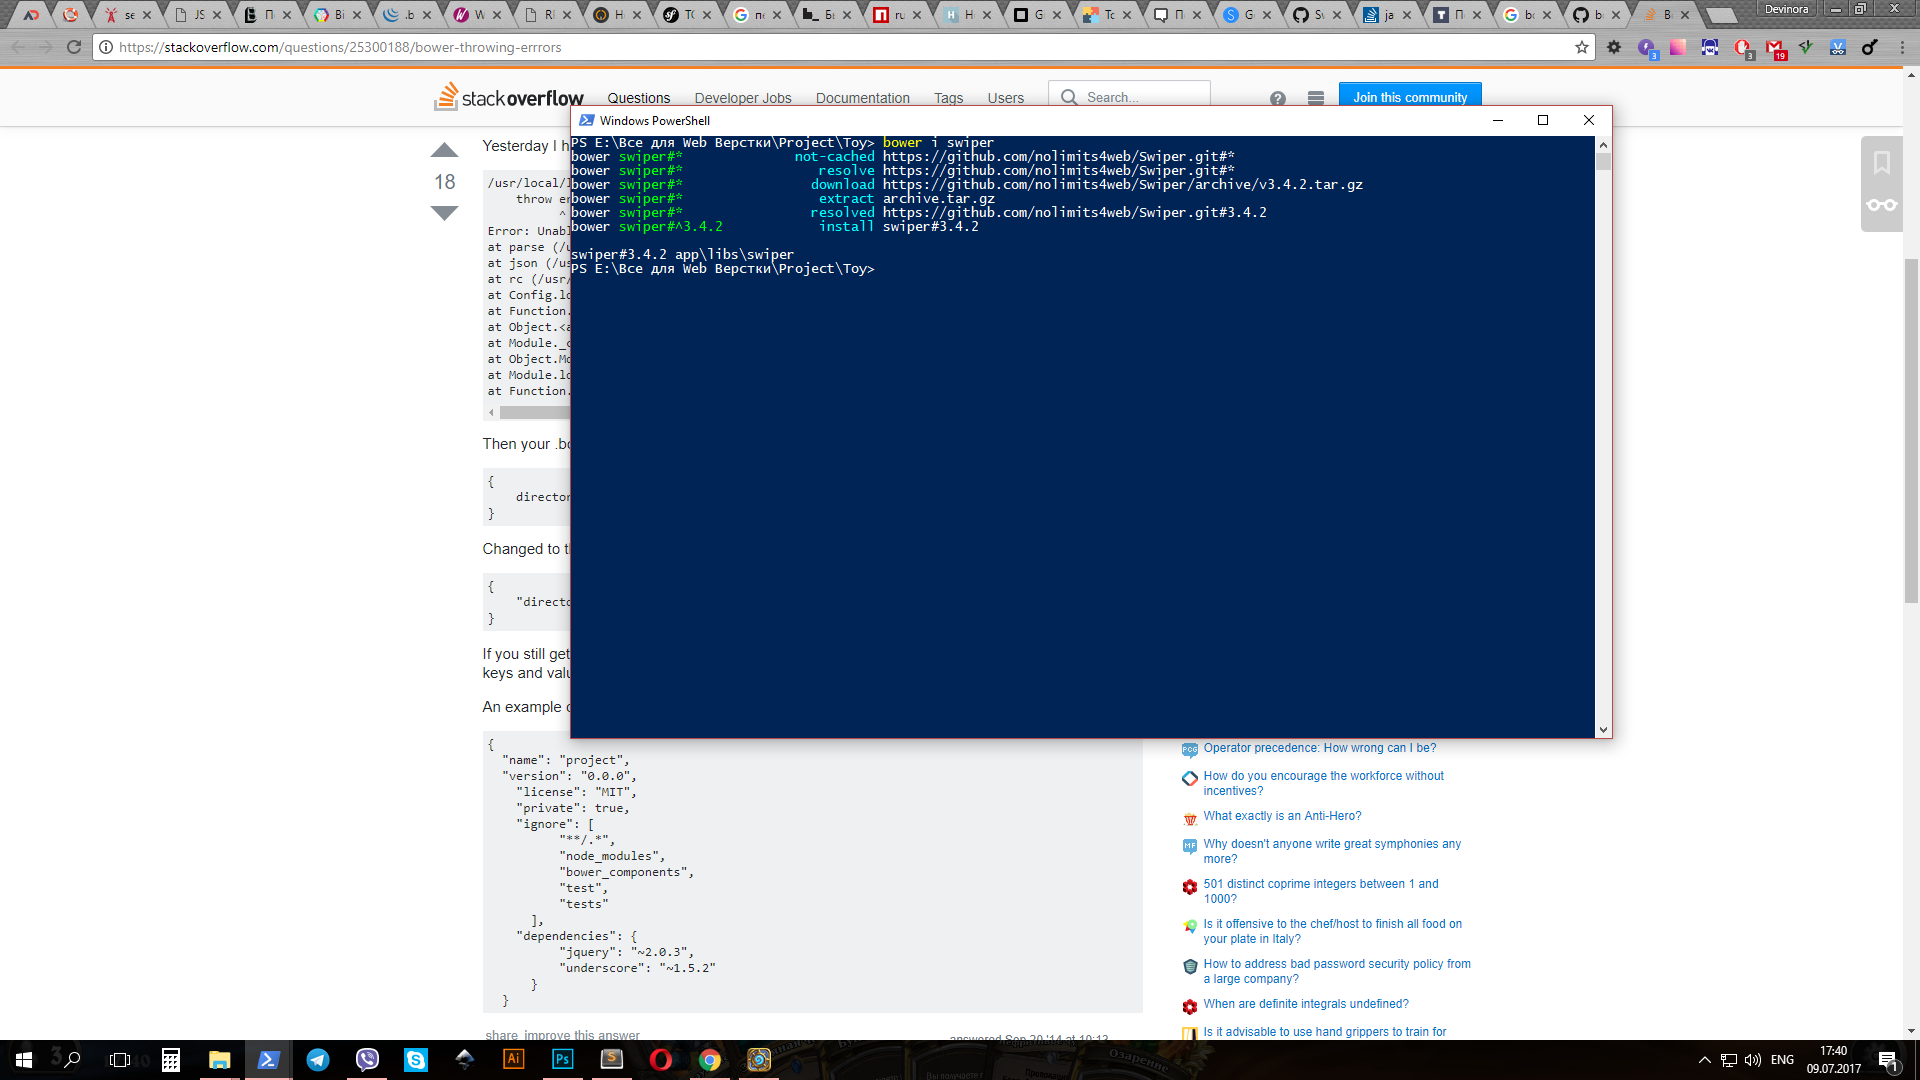This screenshot has width=1920, height=1080.
Task: Click the glasses icon in right sidebar
Action: (1881, 205)
